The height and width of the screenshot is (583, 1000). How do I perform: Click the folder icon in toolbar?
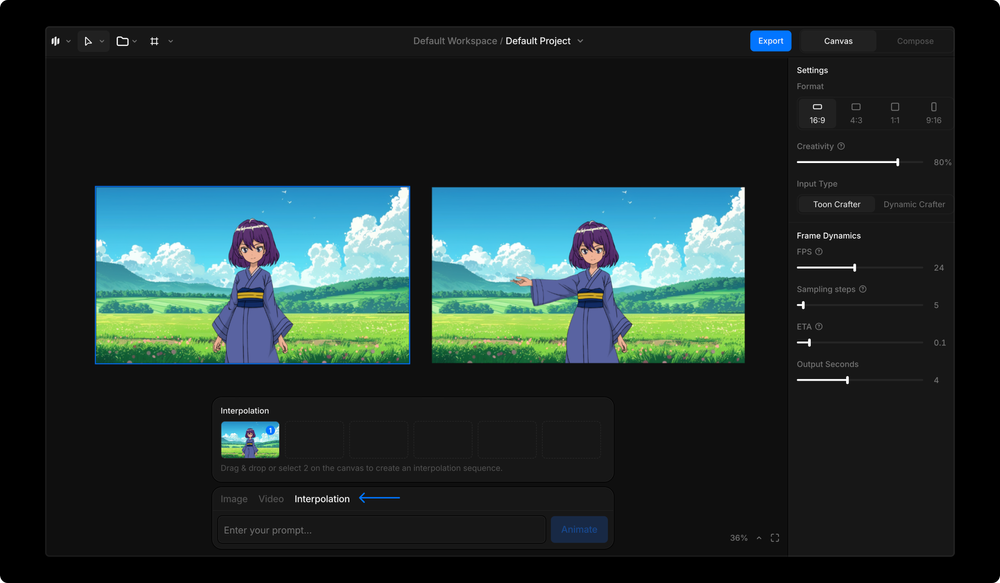(122, 41)
